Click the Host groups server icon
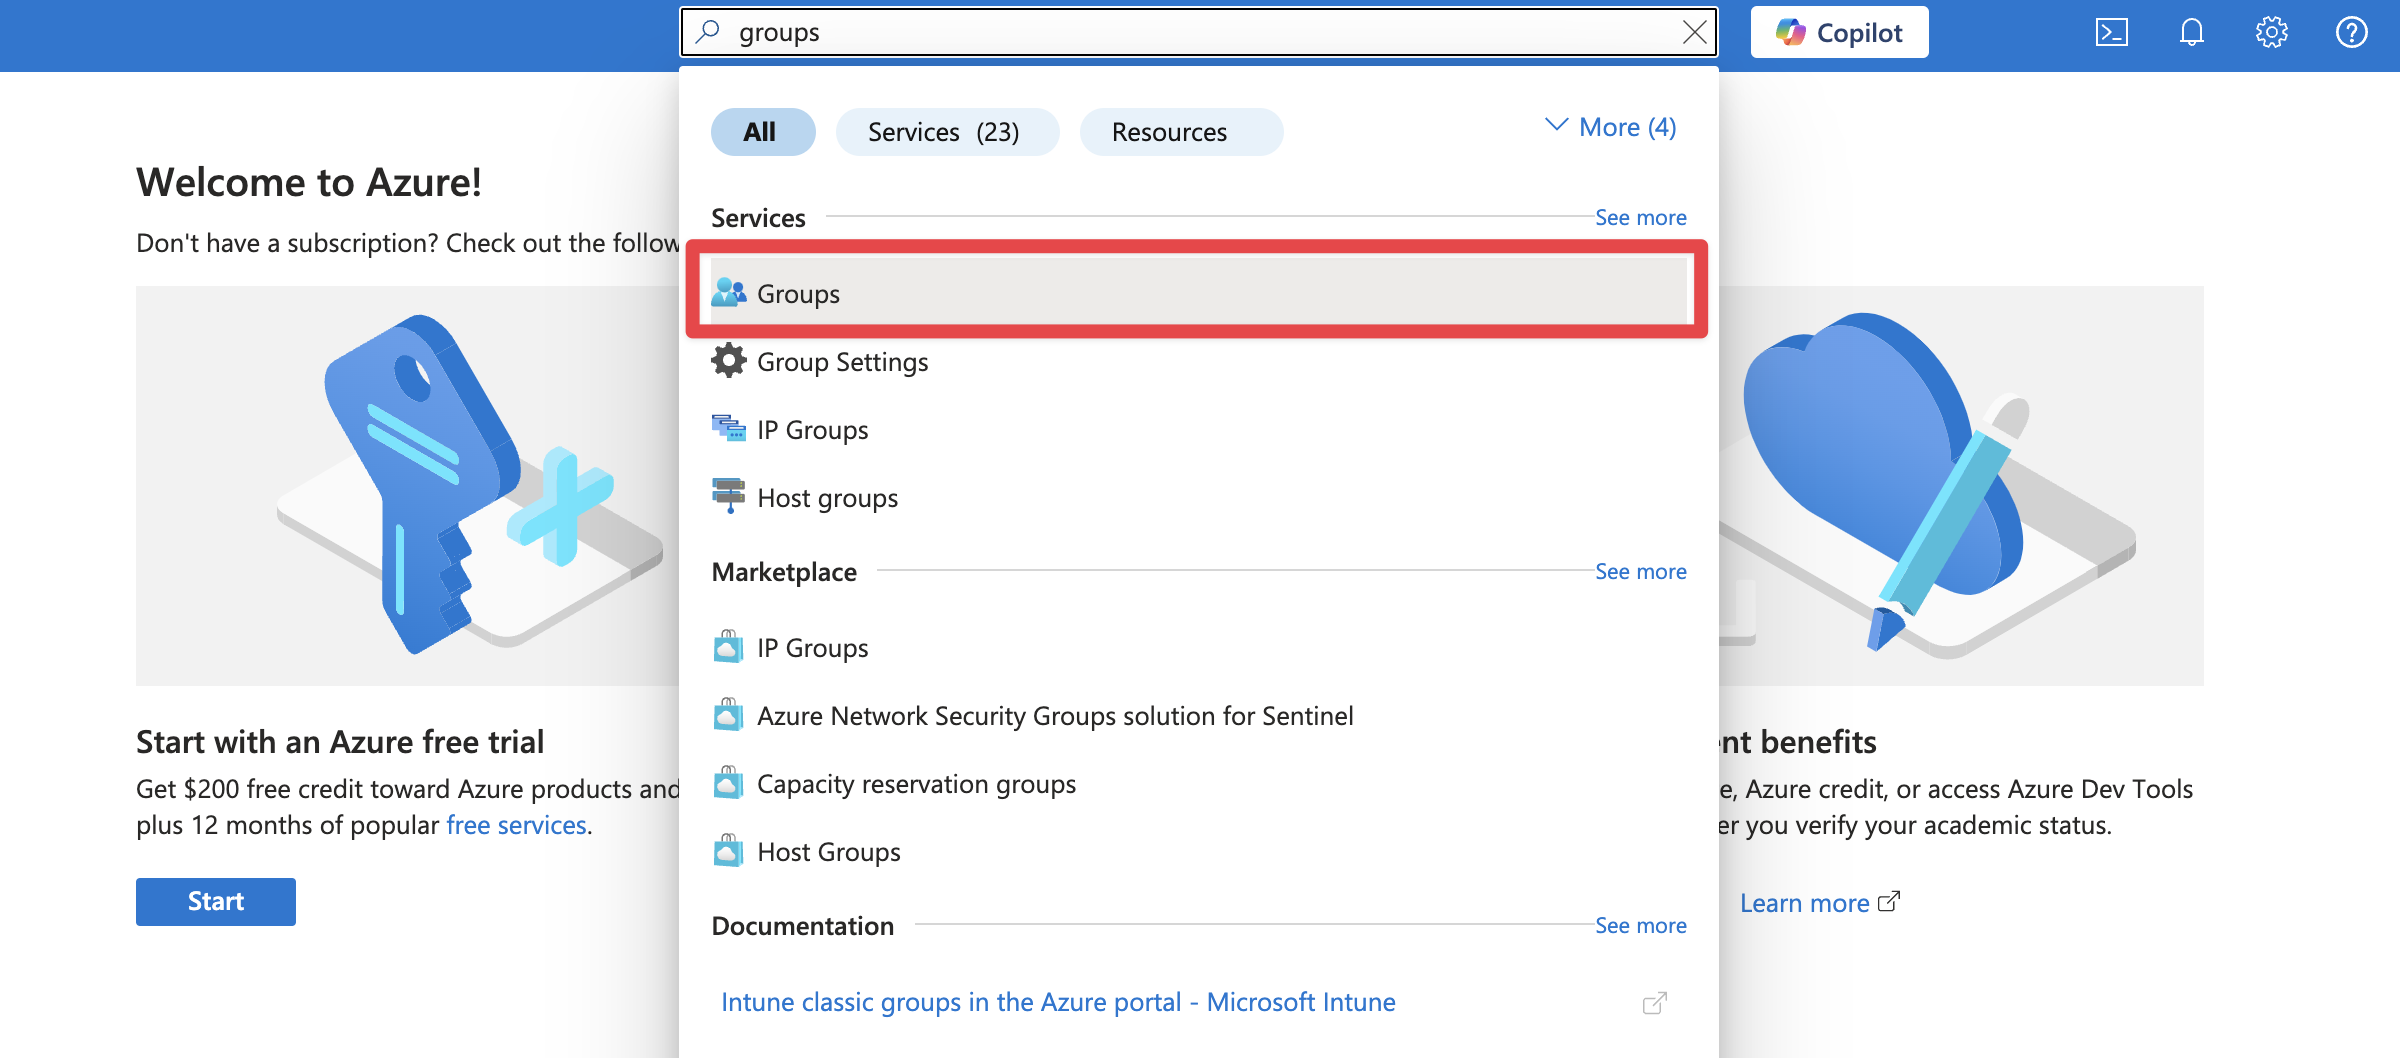 tap(728, 496)
